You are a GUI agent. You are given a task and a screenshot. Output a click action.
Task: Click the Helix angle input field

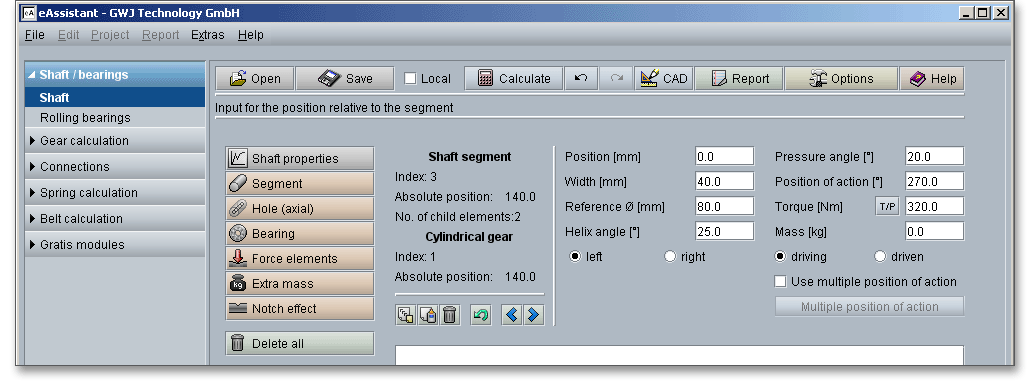[x=725, y=231]
